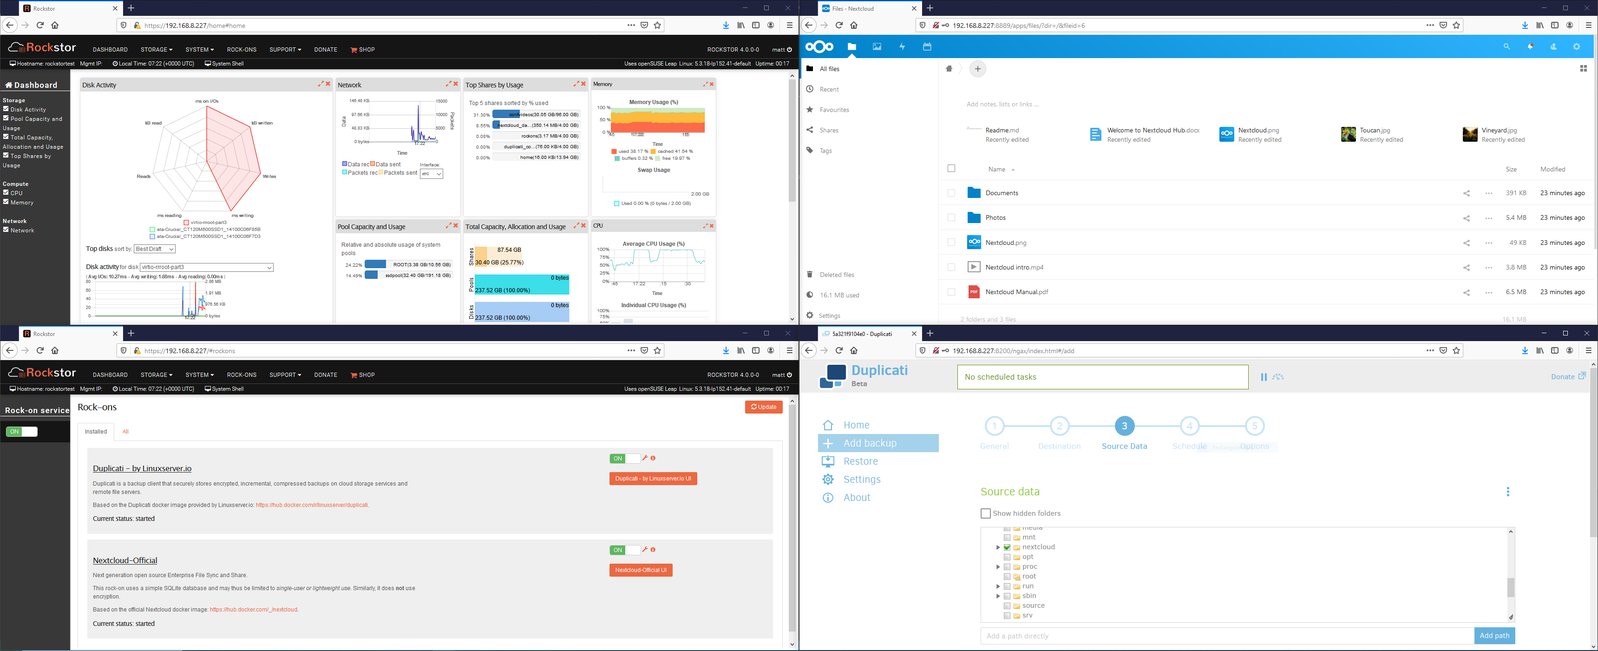The image size is (1598, 651).
Task: Switch Nextcloud files to grid view
Action: coord(1583,69)
